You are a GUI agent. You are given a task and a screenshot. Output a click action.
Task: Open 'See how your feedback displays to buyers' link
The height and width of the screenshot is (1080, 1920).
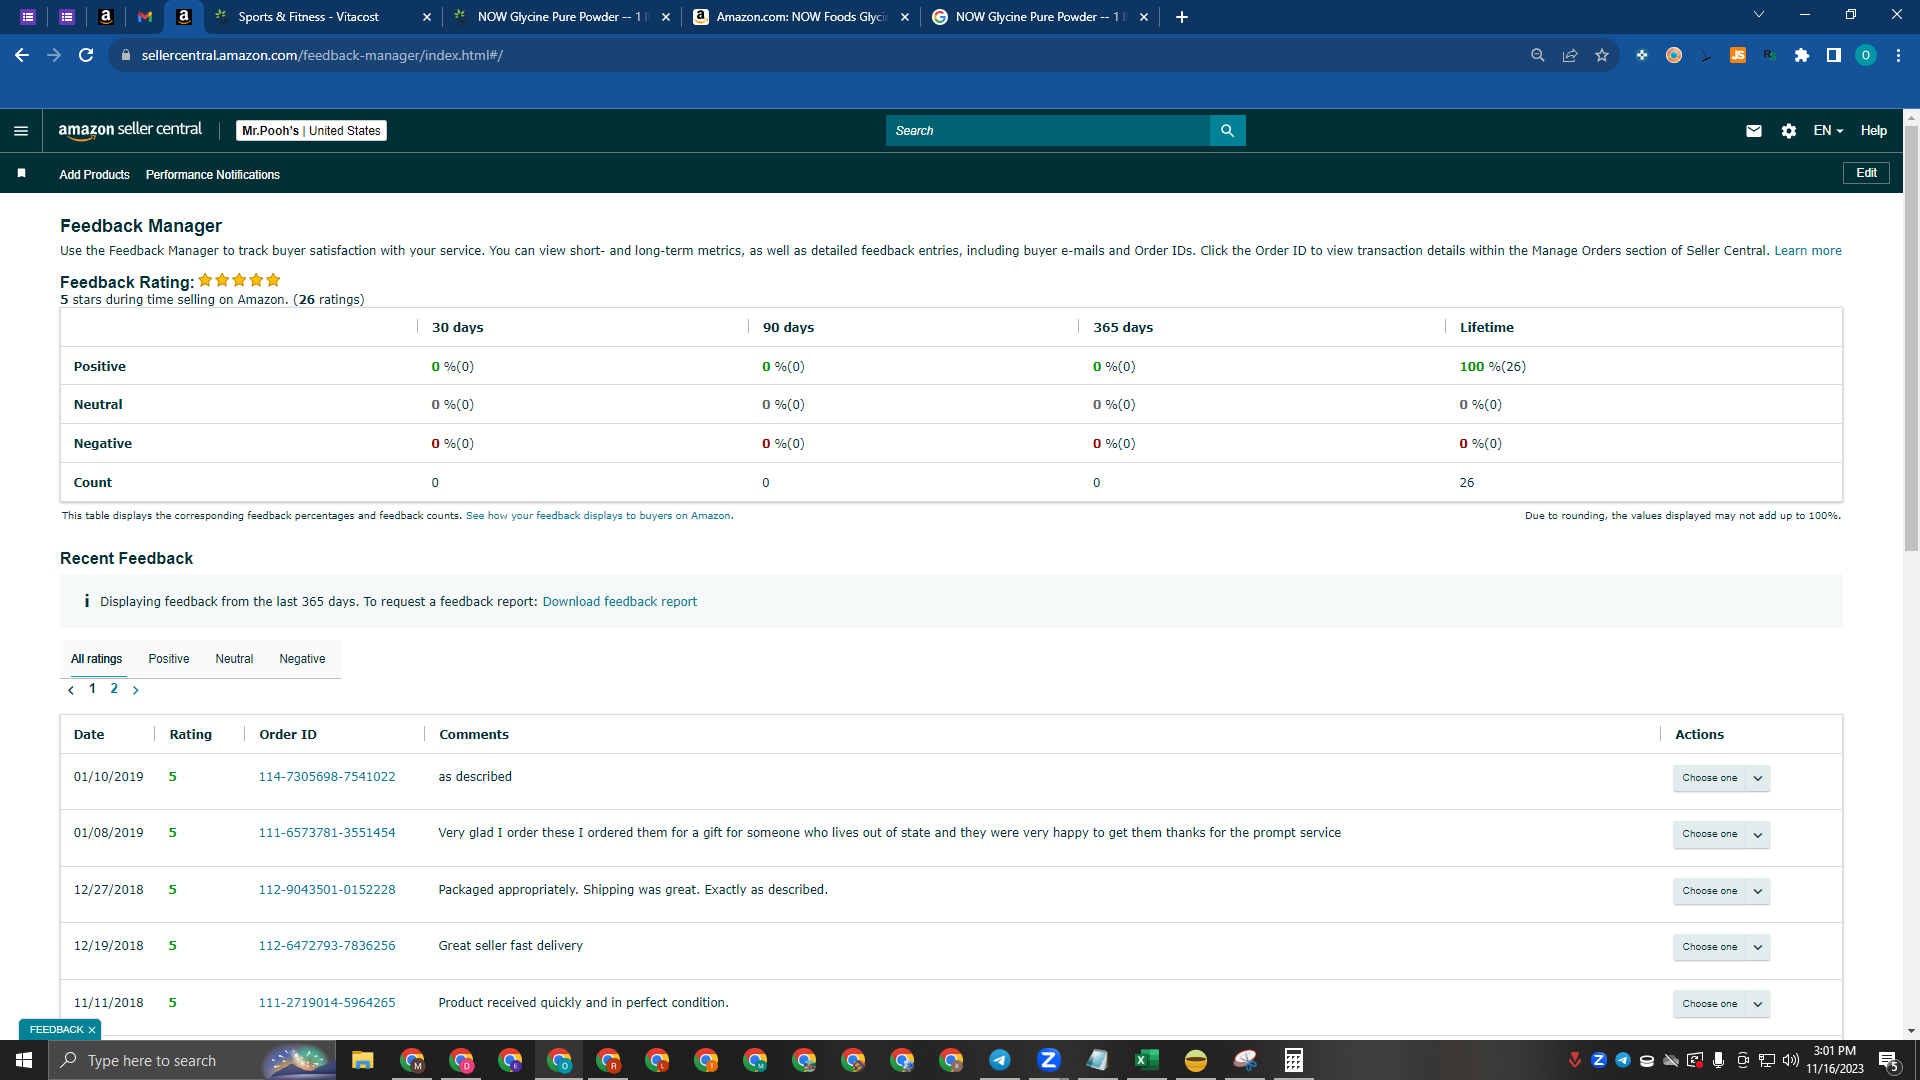click(x=598, y=516)
